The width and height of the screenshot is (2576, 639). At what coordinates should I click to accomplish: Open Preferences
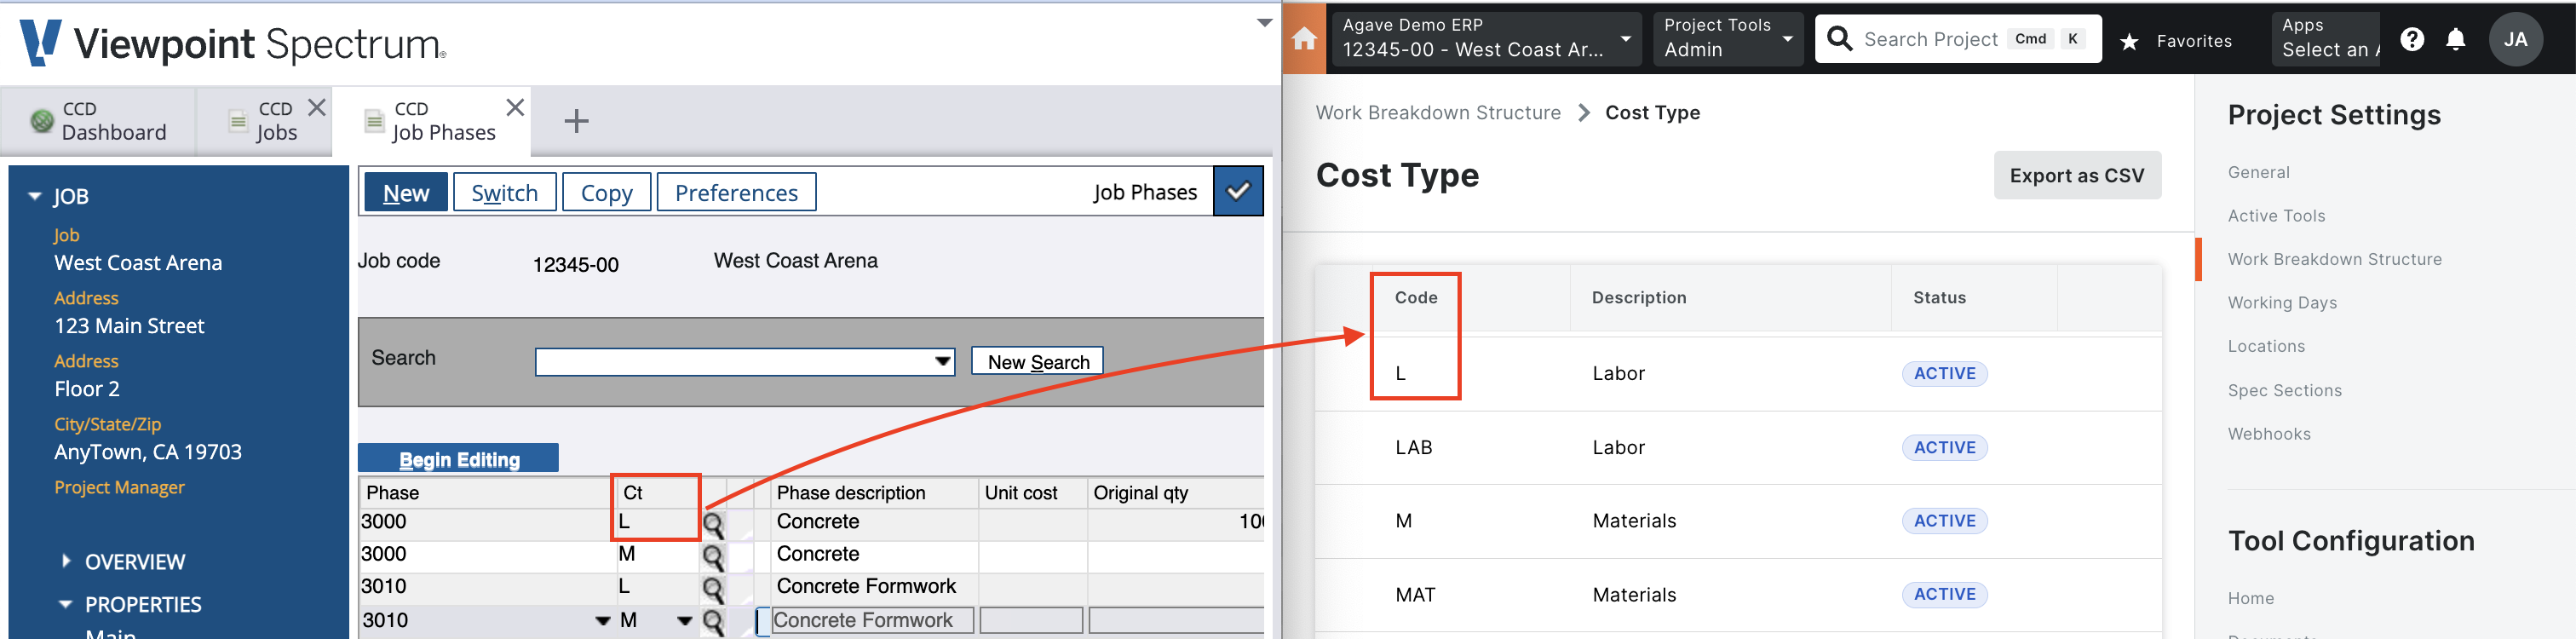point(736,192)
